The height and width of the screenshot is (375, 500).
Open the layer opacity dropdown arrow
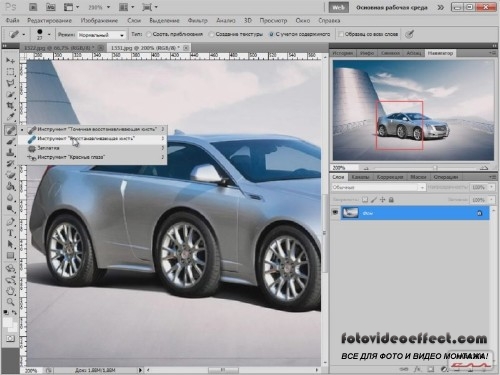(x=491, y=187)
